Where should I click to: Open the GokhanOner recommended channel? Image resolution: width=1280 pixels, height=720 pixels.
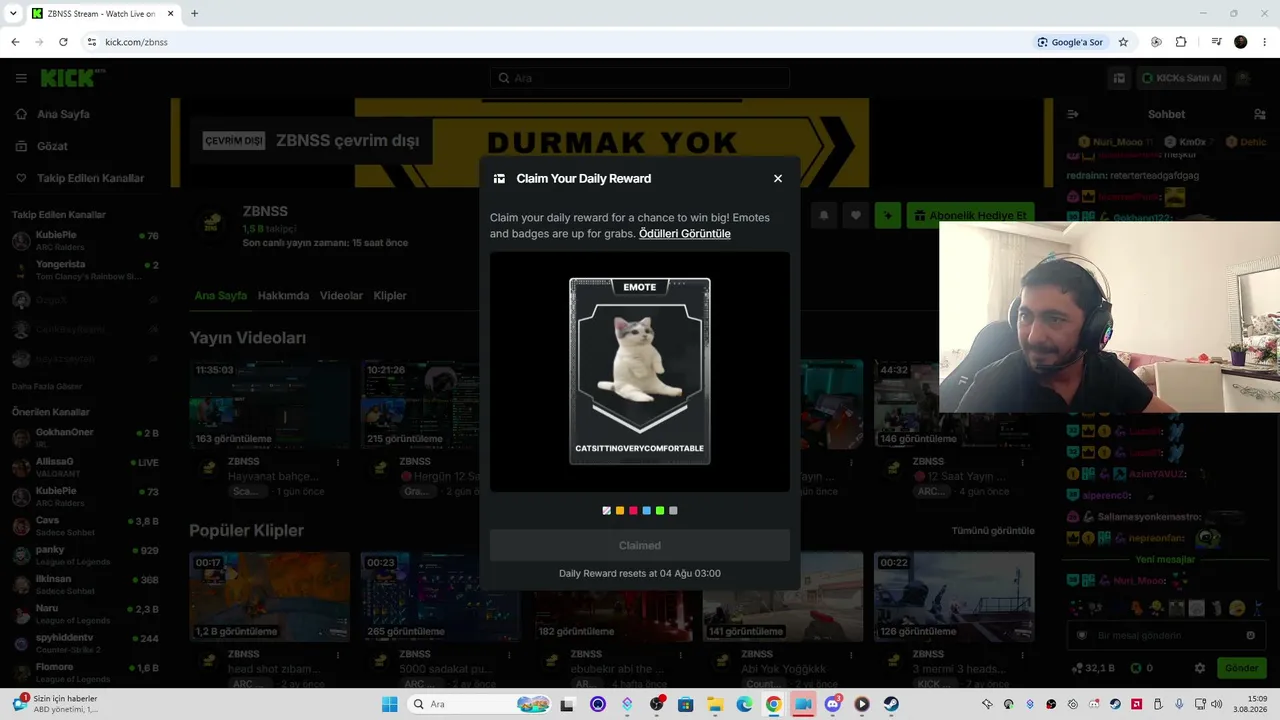point(85,438)
